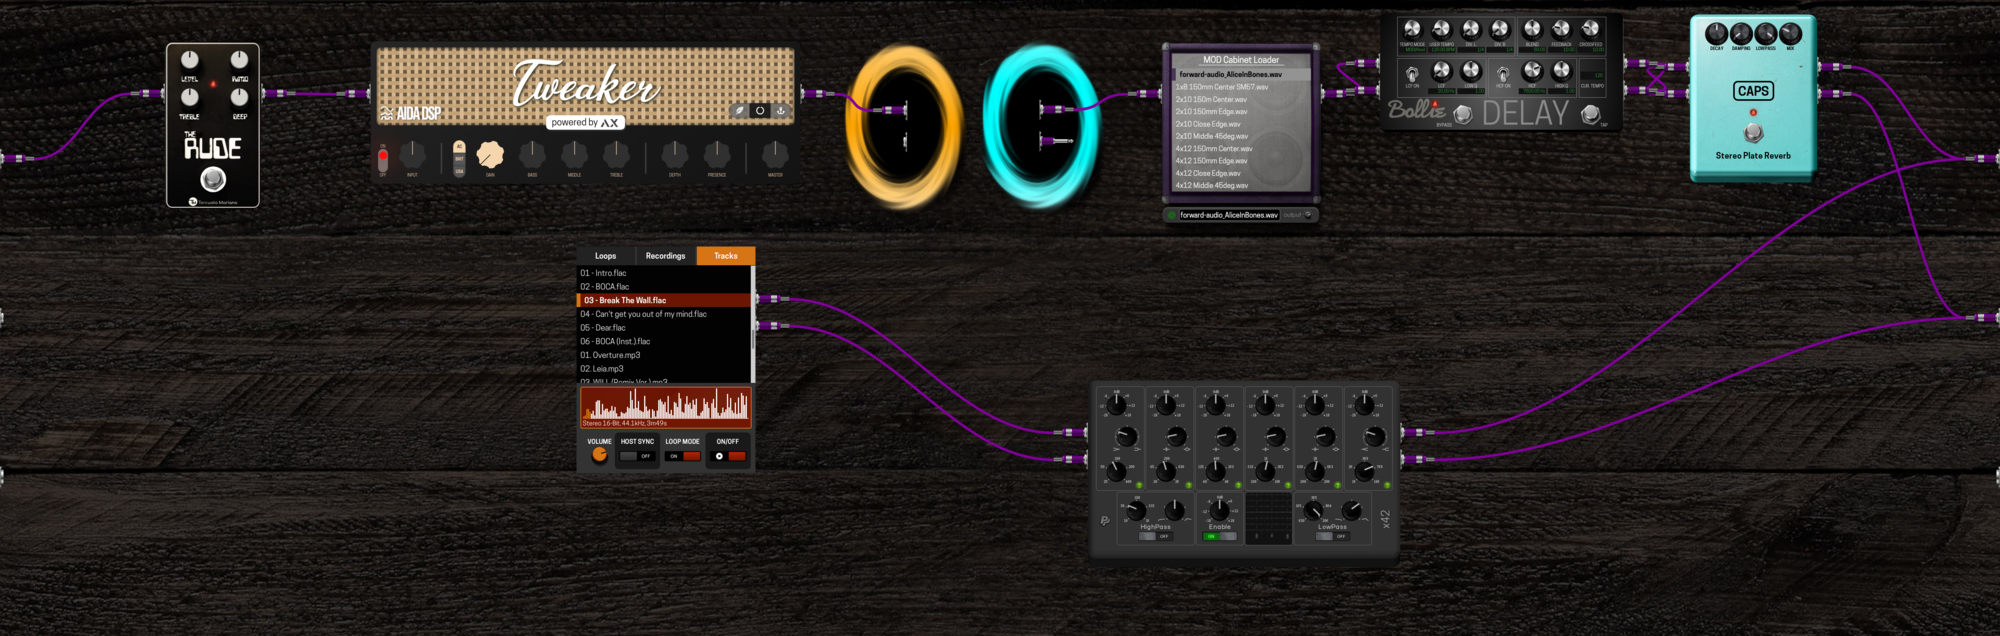2000x636 pixels.
Task: Click the Stereo Plate Reverb footswitch
Action: point(1752,132)
